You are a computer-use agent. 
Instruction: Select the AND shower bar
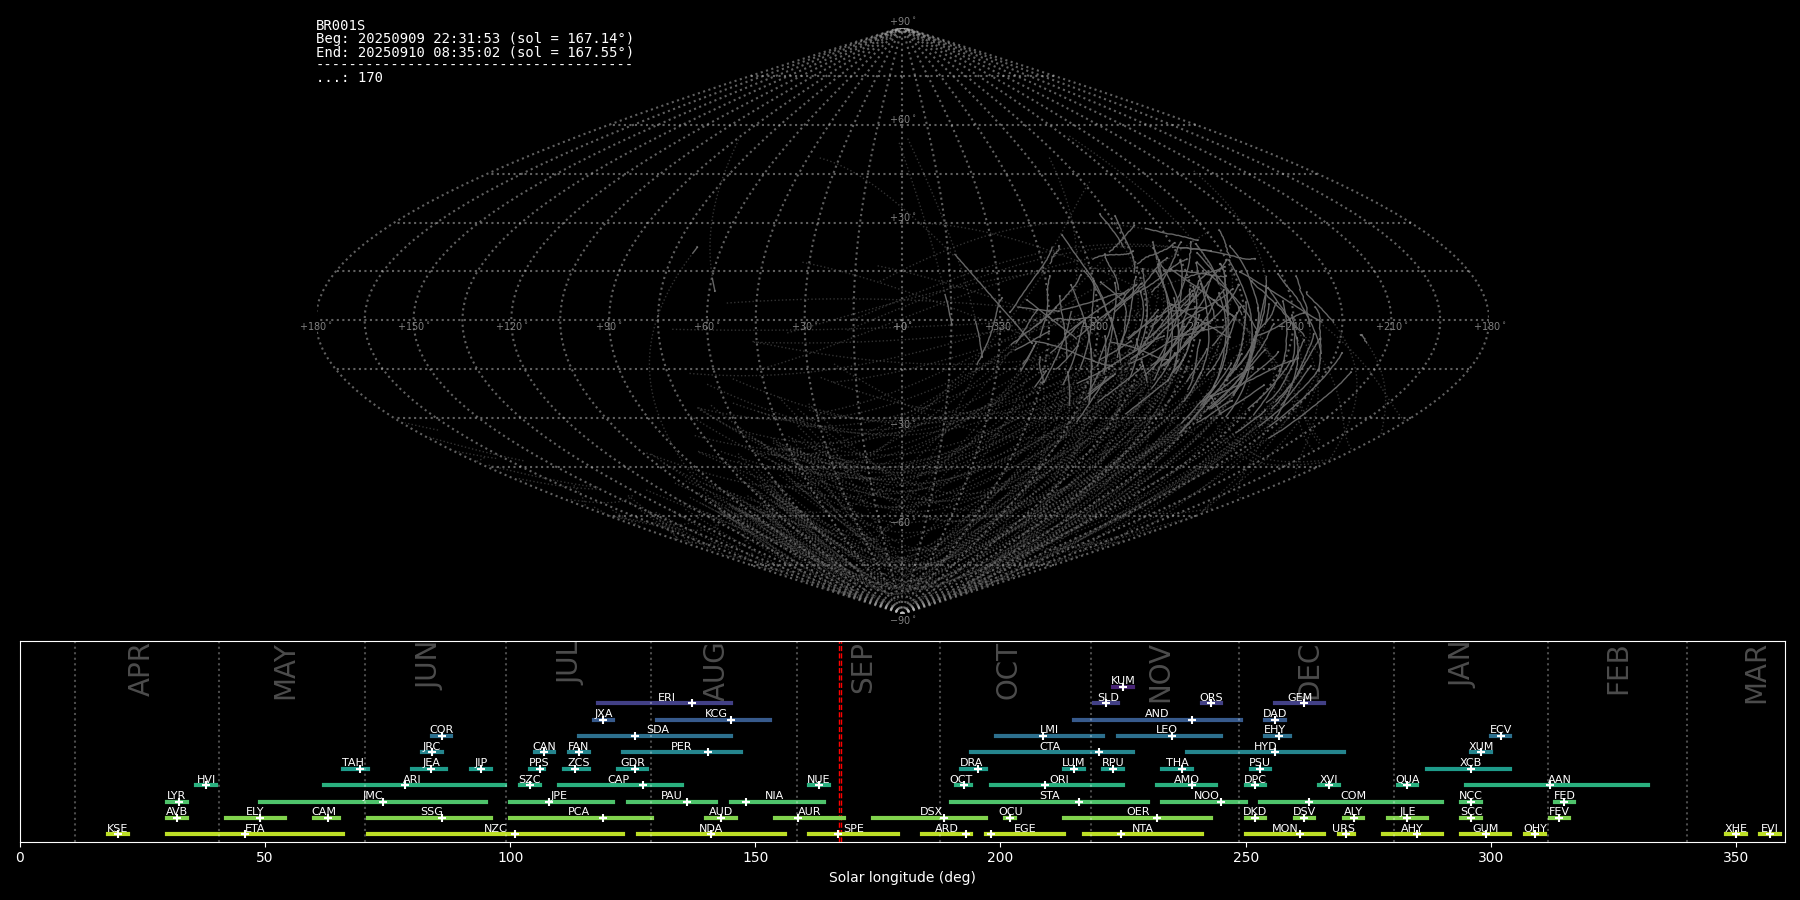(1157, 720)
